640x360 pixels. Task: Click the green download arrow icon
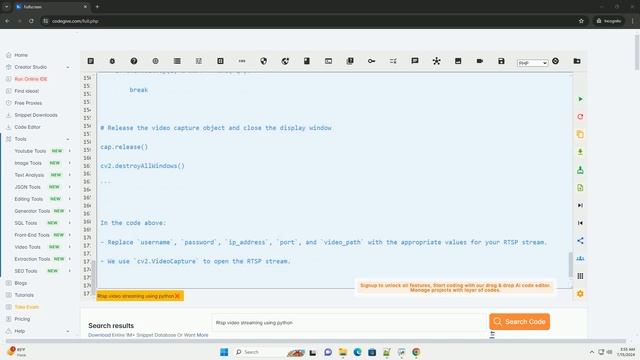click(580, 152)
